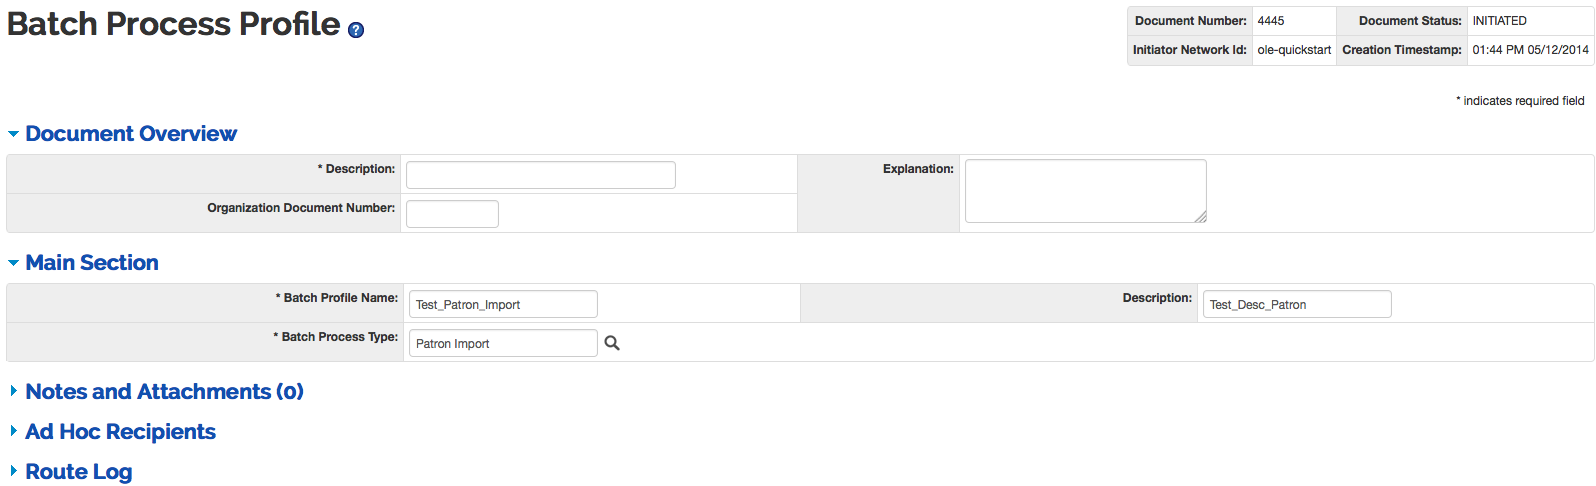This screenshot has width=1596, height=486.
Task: Focus the Document Overview Description field
Action: [x=540, y=175]
